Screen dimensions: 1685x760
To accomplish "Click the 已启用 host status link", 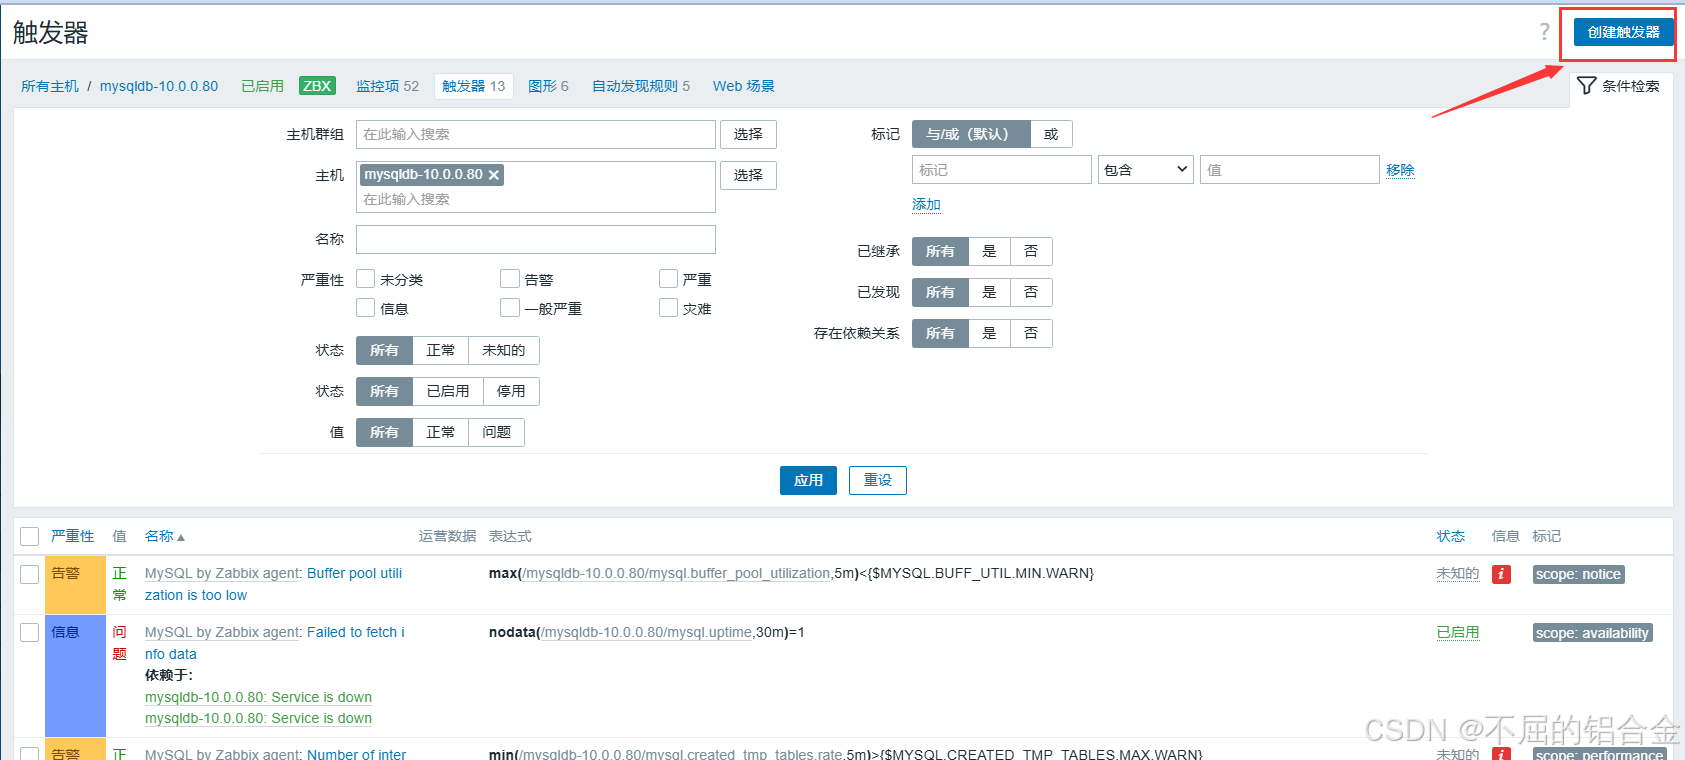I will 262,86.
